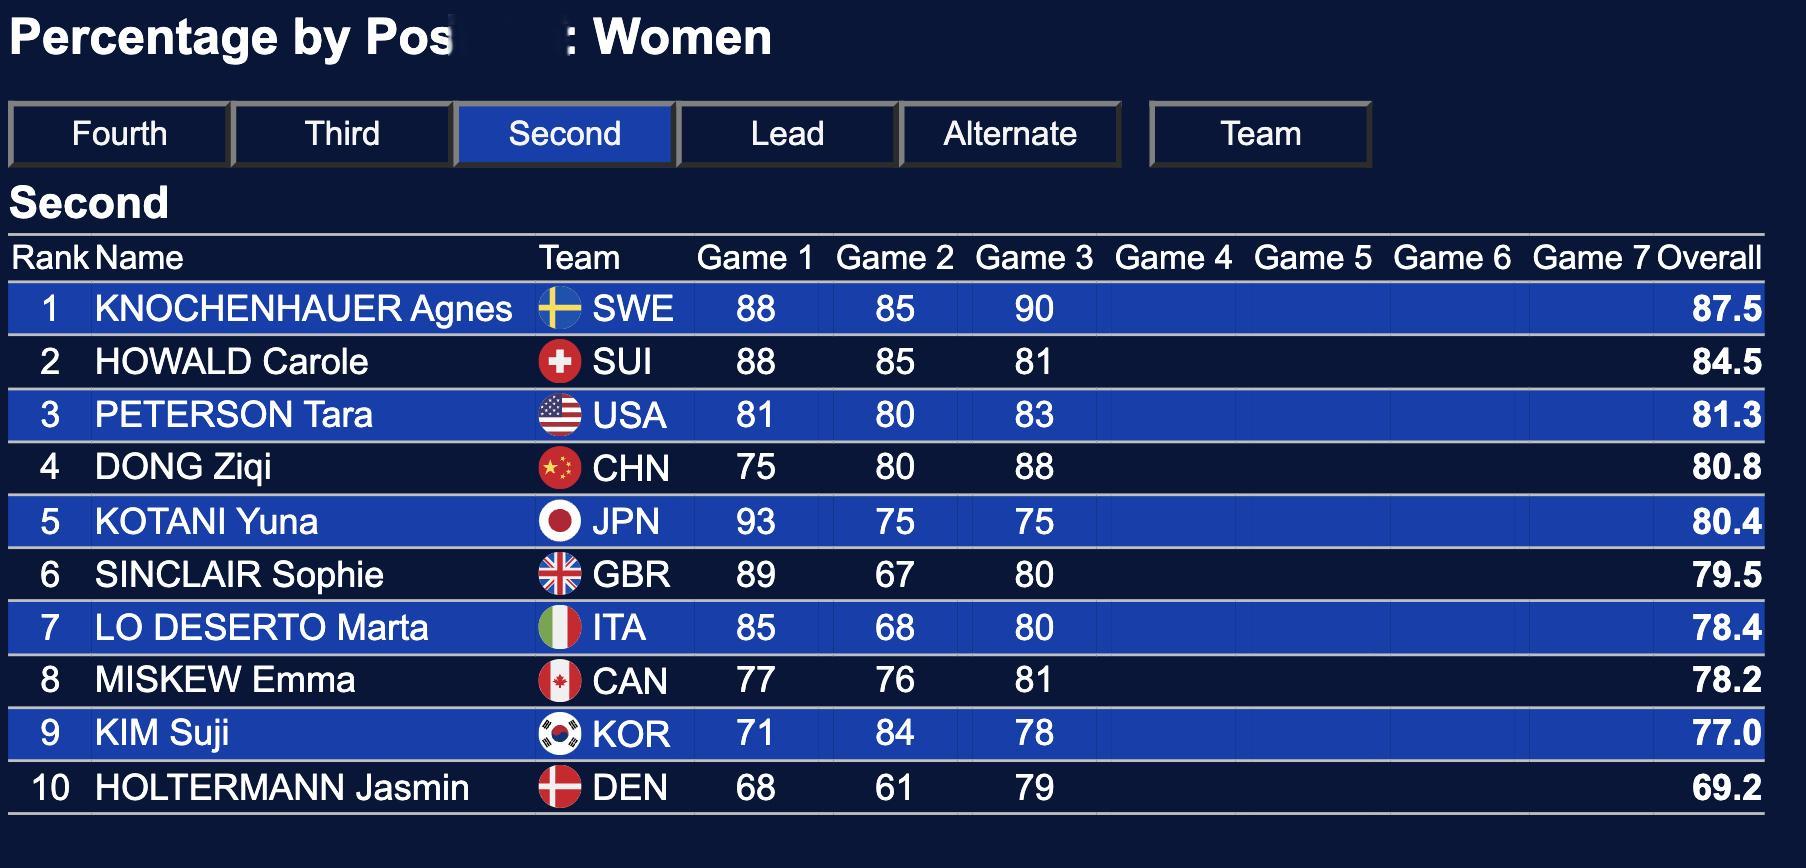The width and height of the screenshot is (1806, 868).
Task: Click the Denmark flag icon
Action: (x=559, y=787)
